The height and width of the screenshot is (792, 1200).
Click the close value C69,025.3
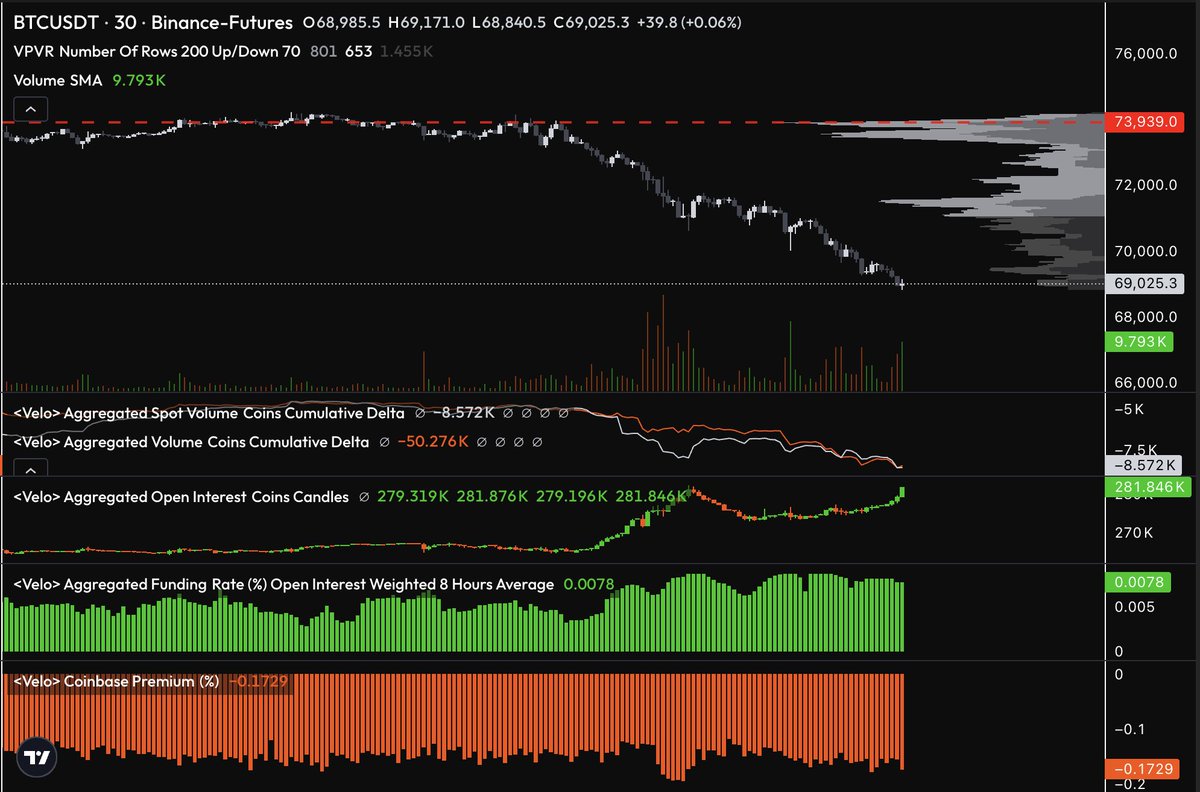594,22
